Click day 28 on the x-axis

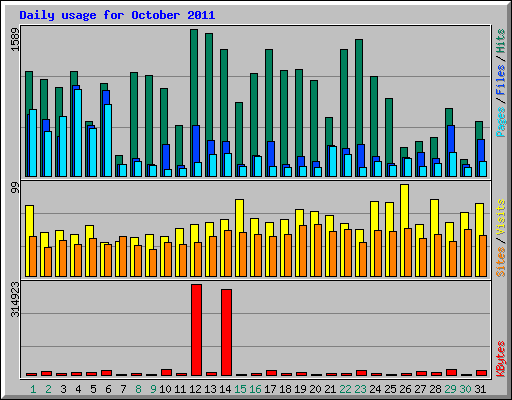(435, 389)
